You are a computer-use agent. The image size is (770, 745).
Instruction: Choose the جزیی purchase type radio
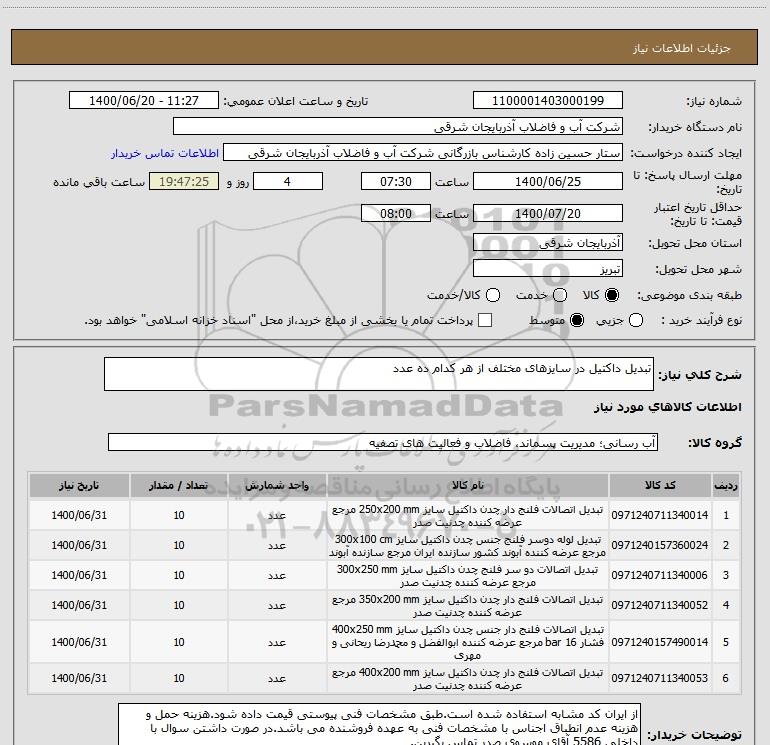point(636,320)
